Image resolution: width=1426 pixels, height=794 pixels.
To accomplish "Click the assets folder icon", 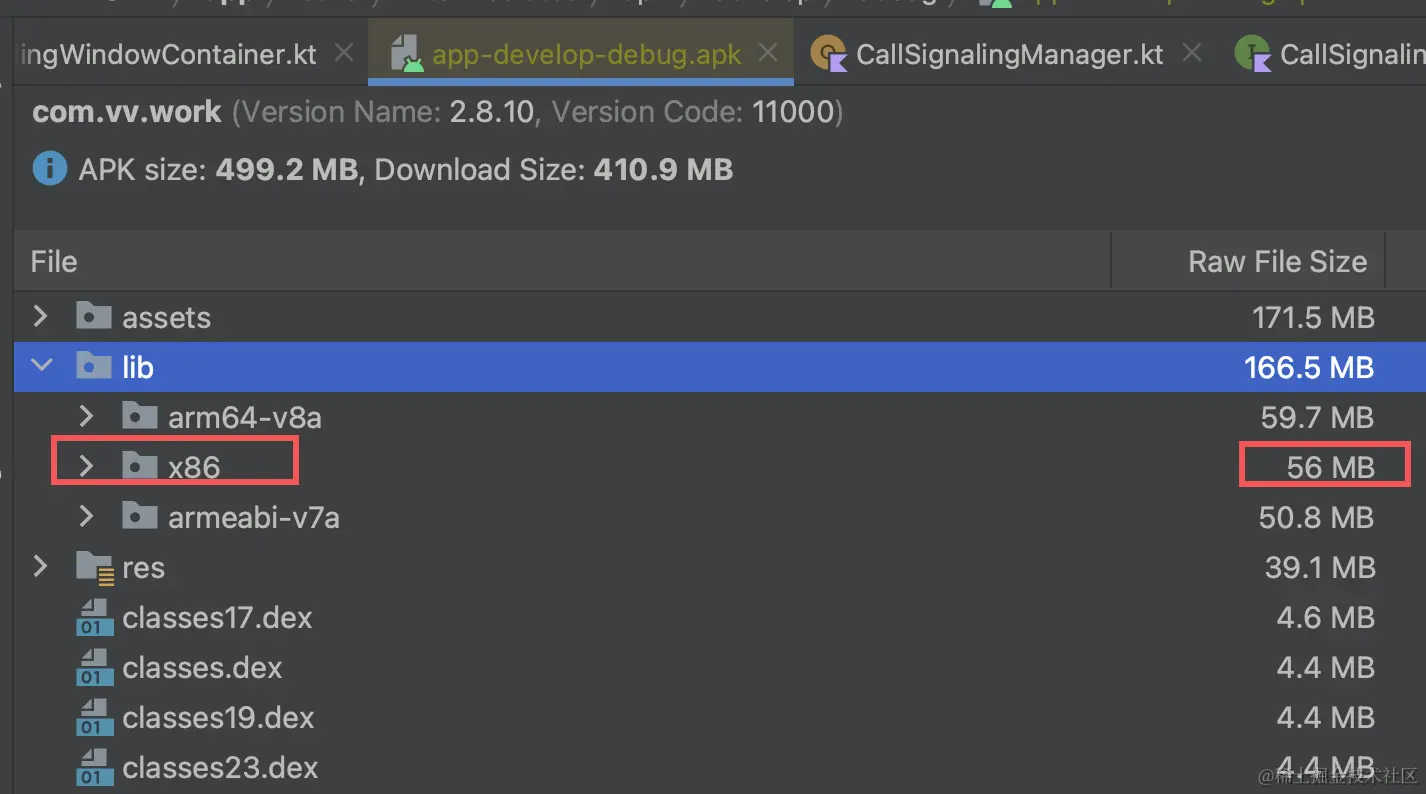I will point(93,318).
